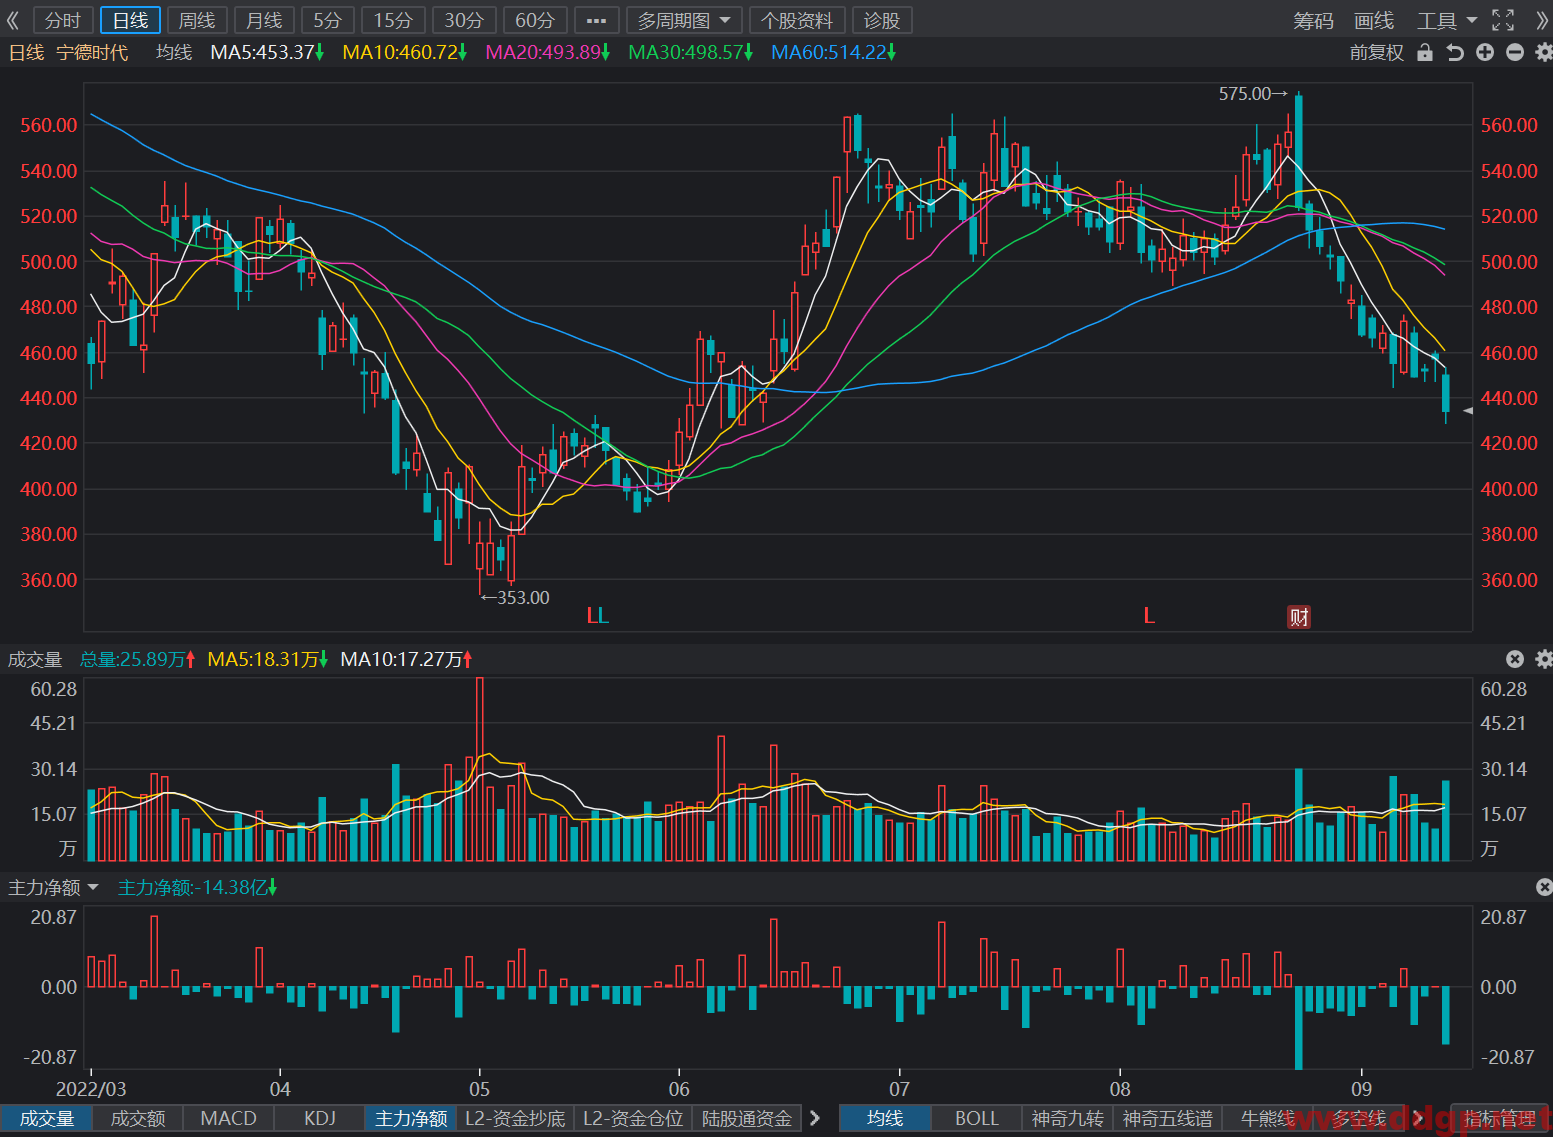
Task: Select 成交量 sub-indicator tab
Action: point(47,1118)
